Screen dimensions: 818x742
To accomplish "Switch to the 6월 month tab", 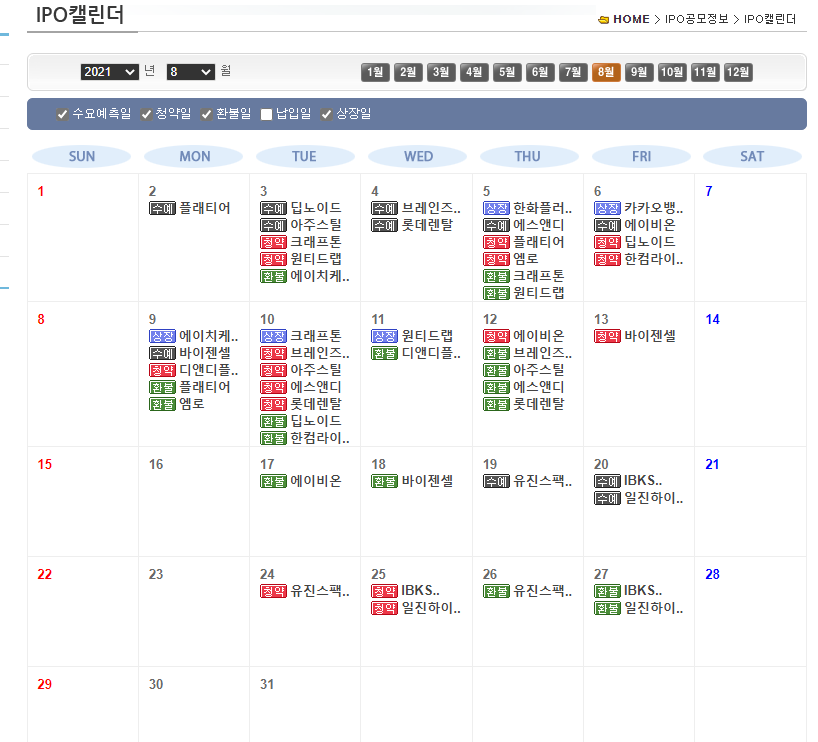I will pyautogui.click(x=540, y=72).
